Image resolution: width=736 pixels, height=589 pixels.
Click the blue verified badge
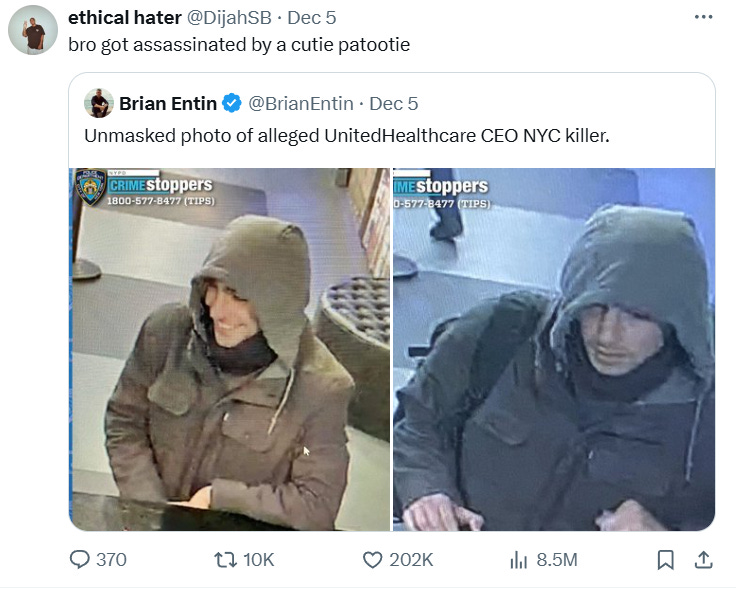(231, 103)
